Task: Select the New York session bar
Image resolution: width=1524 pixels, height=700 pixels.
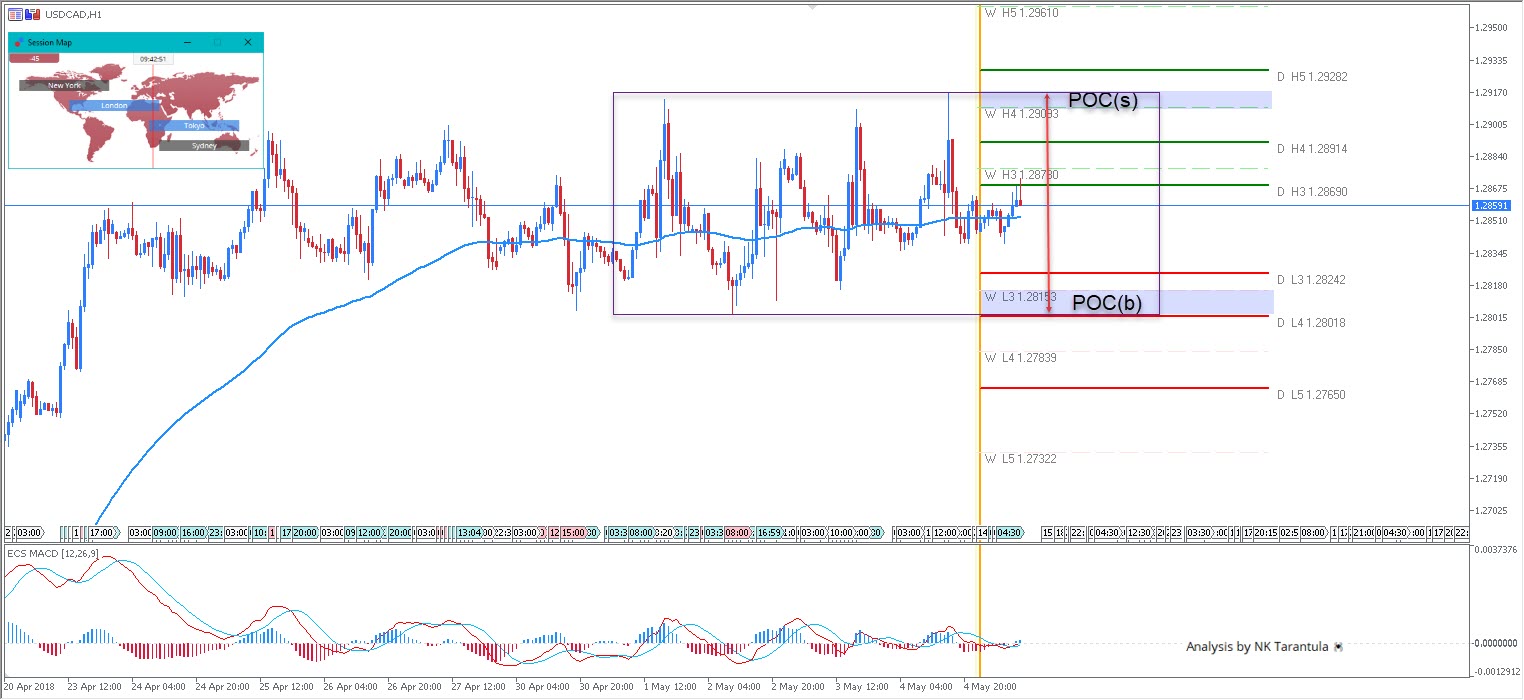Action: point(64,86)
